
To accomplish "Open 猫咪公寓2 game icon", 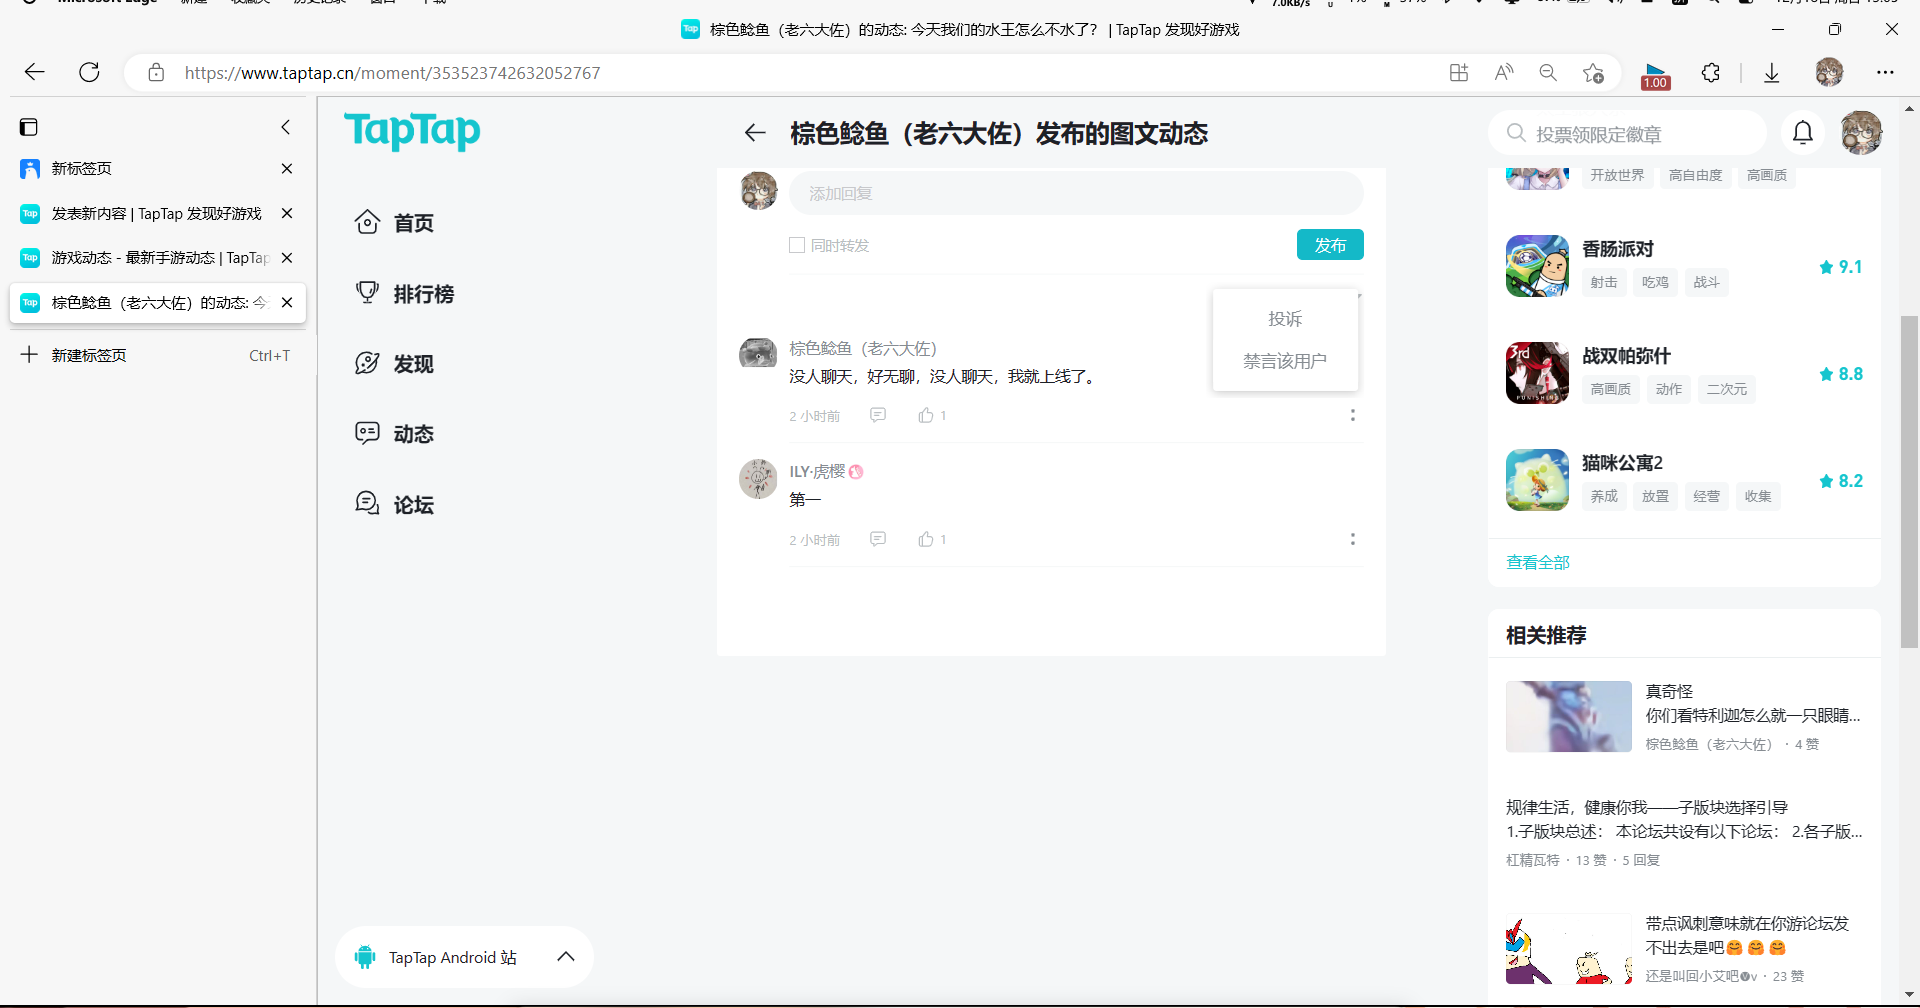I will click(1537, 480).
